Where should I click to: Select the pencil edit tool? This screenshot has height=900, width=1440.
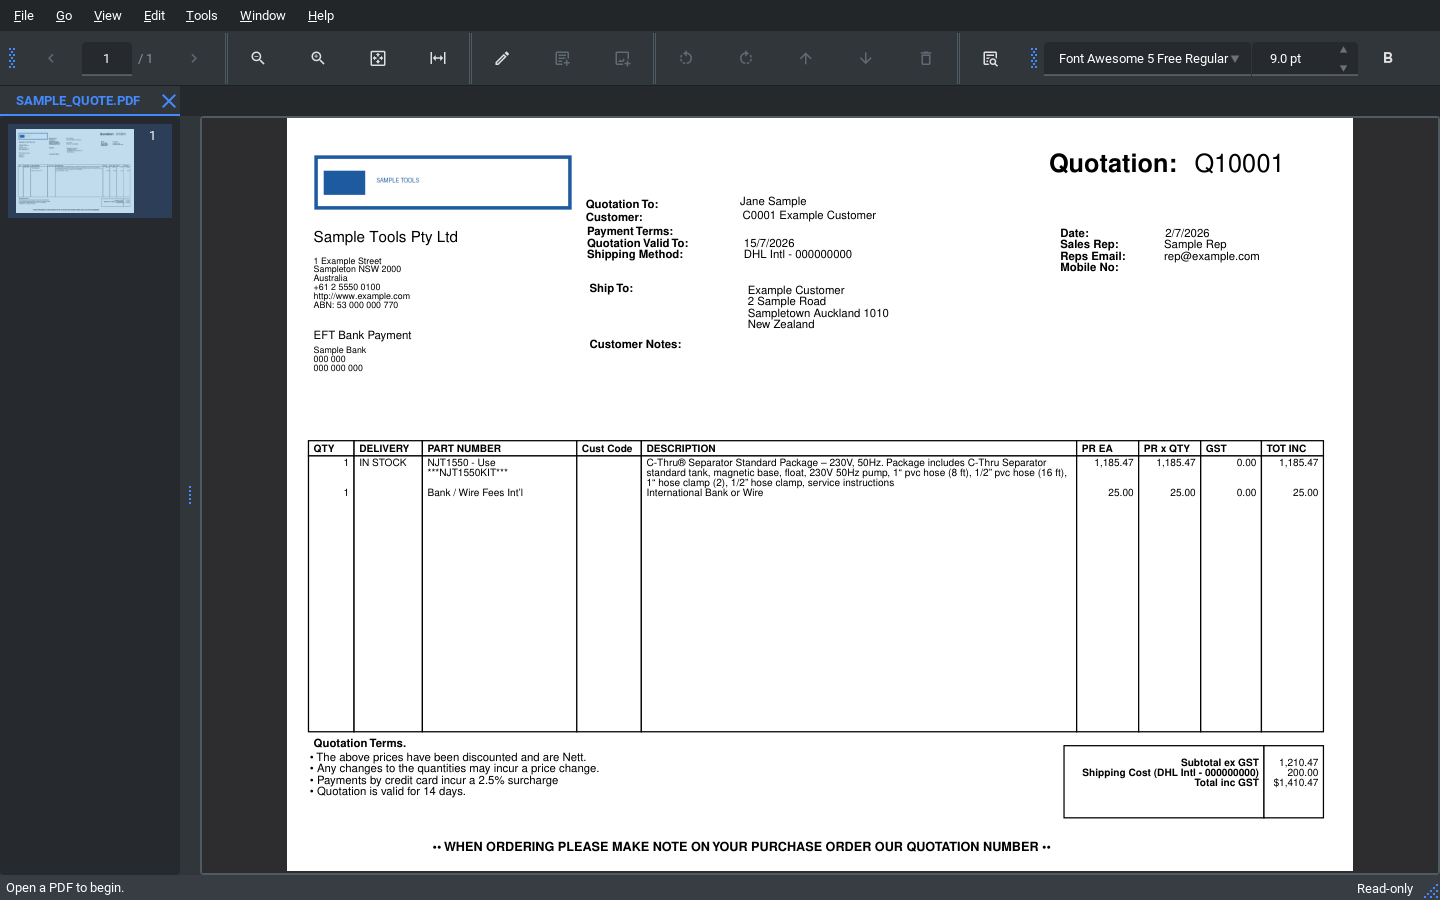[502, 58]
